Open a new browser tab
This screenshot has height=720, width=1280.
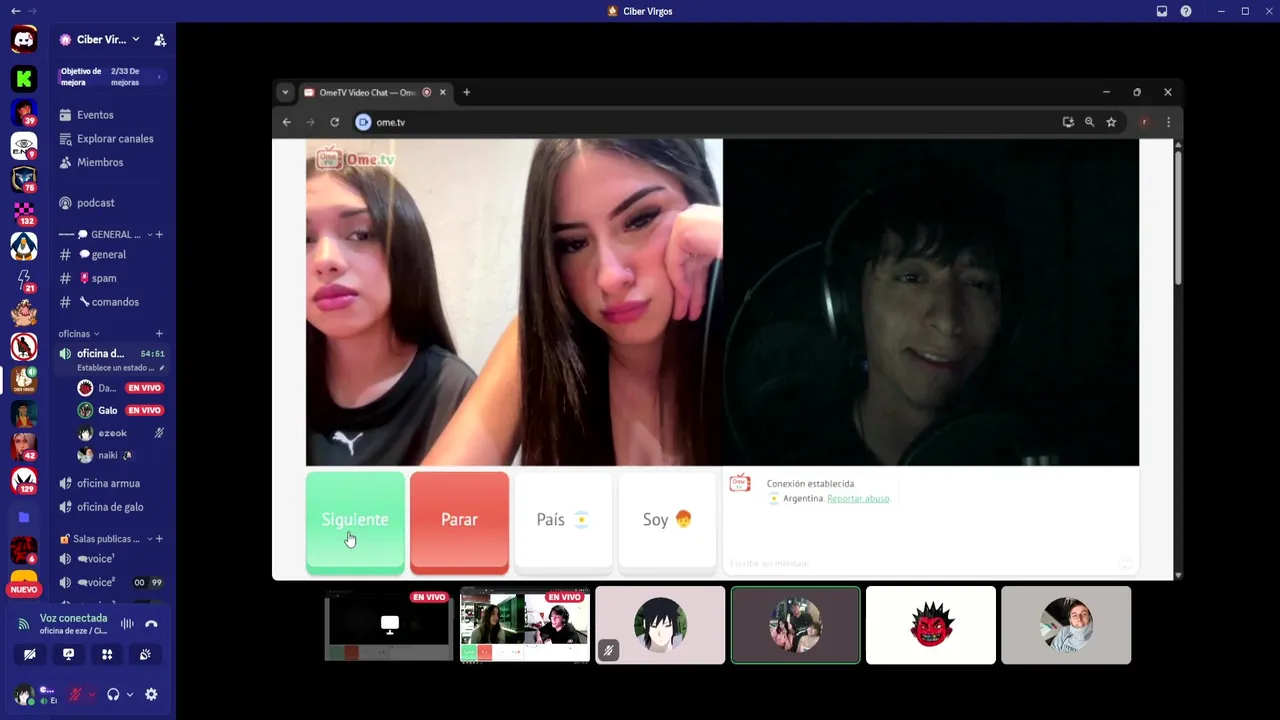(466, 92)
